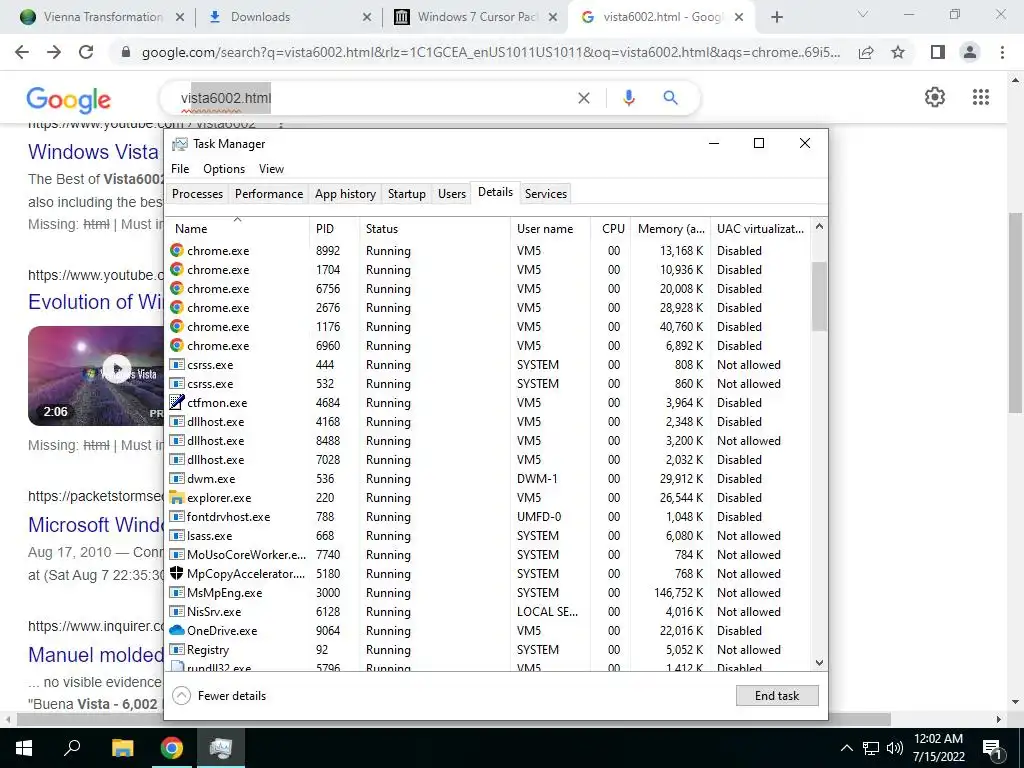Image resolution: width=1024 pixels, height=768 pixels.
Task: Open the Chrome tab search chevron
Action: coord(862,14)
